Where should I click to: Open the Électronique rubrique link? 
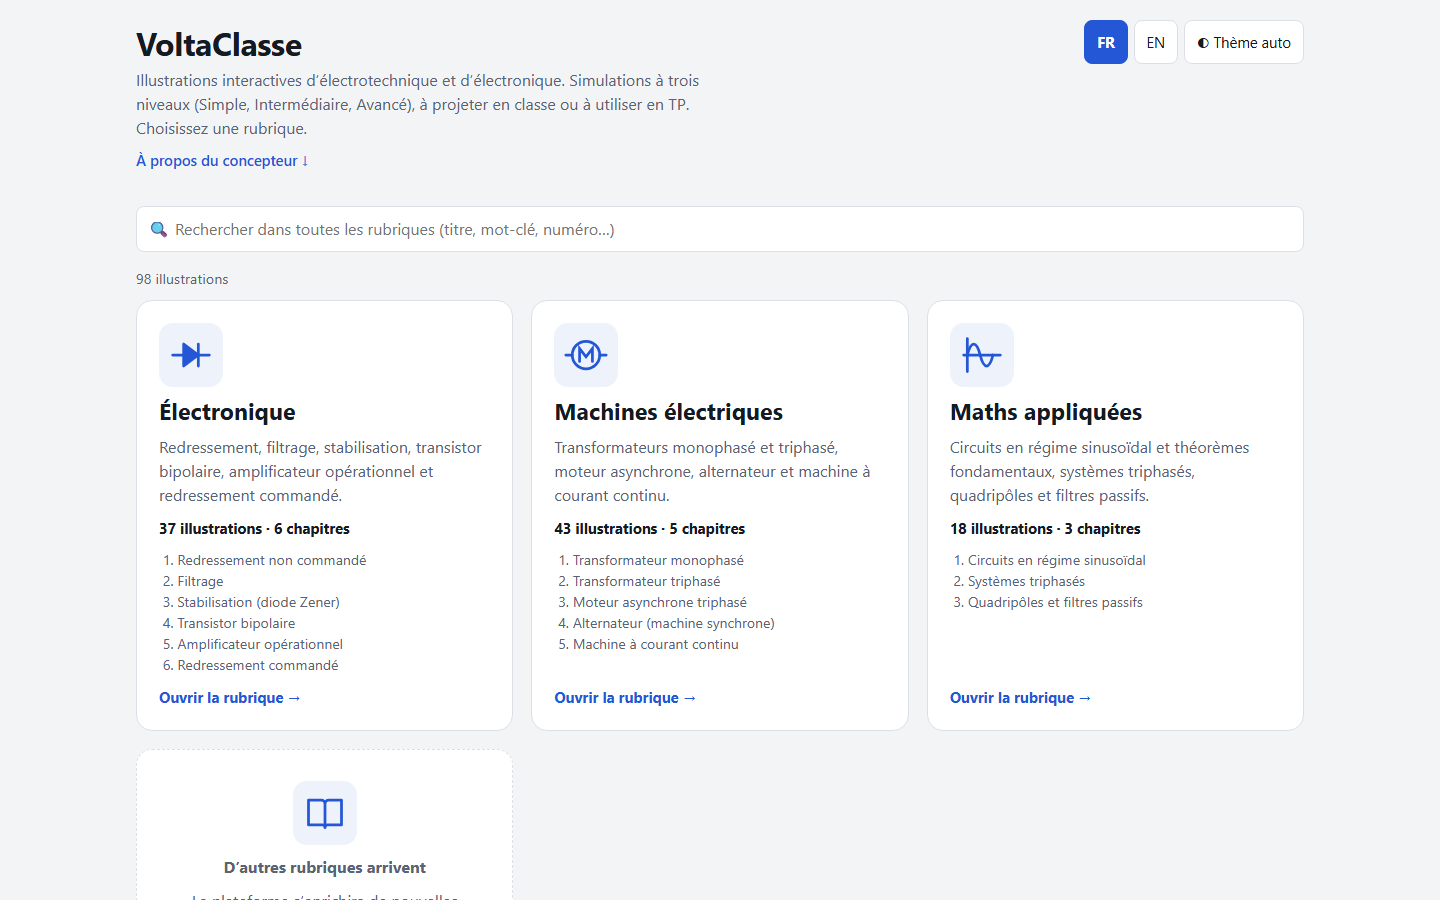pyautogui.click(x=230, y=698)
